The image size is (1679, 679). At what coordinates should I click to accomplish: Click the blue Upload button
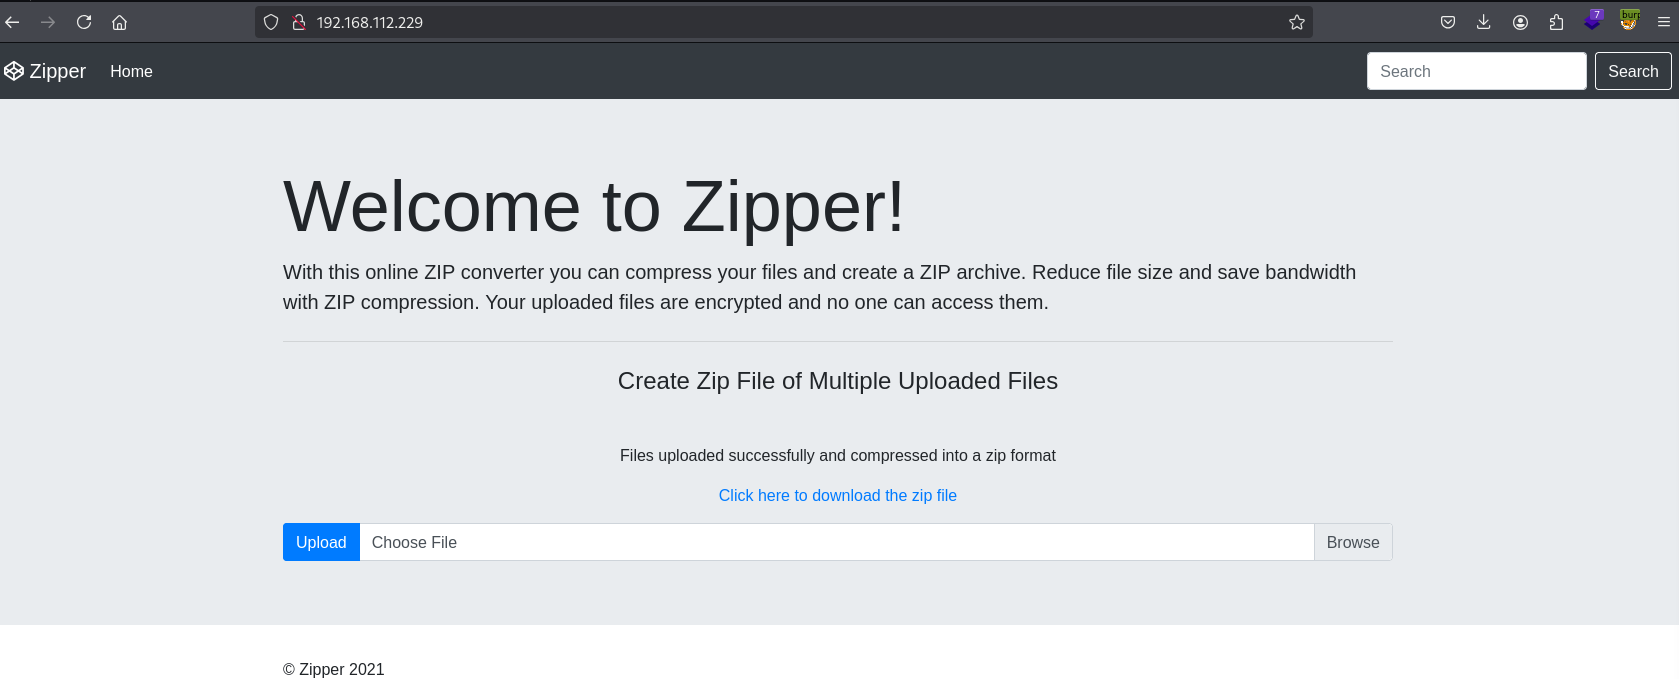point(321,542)
